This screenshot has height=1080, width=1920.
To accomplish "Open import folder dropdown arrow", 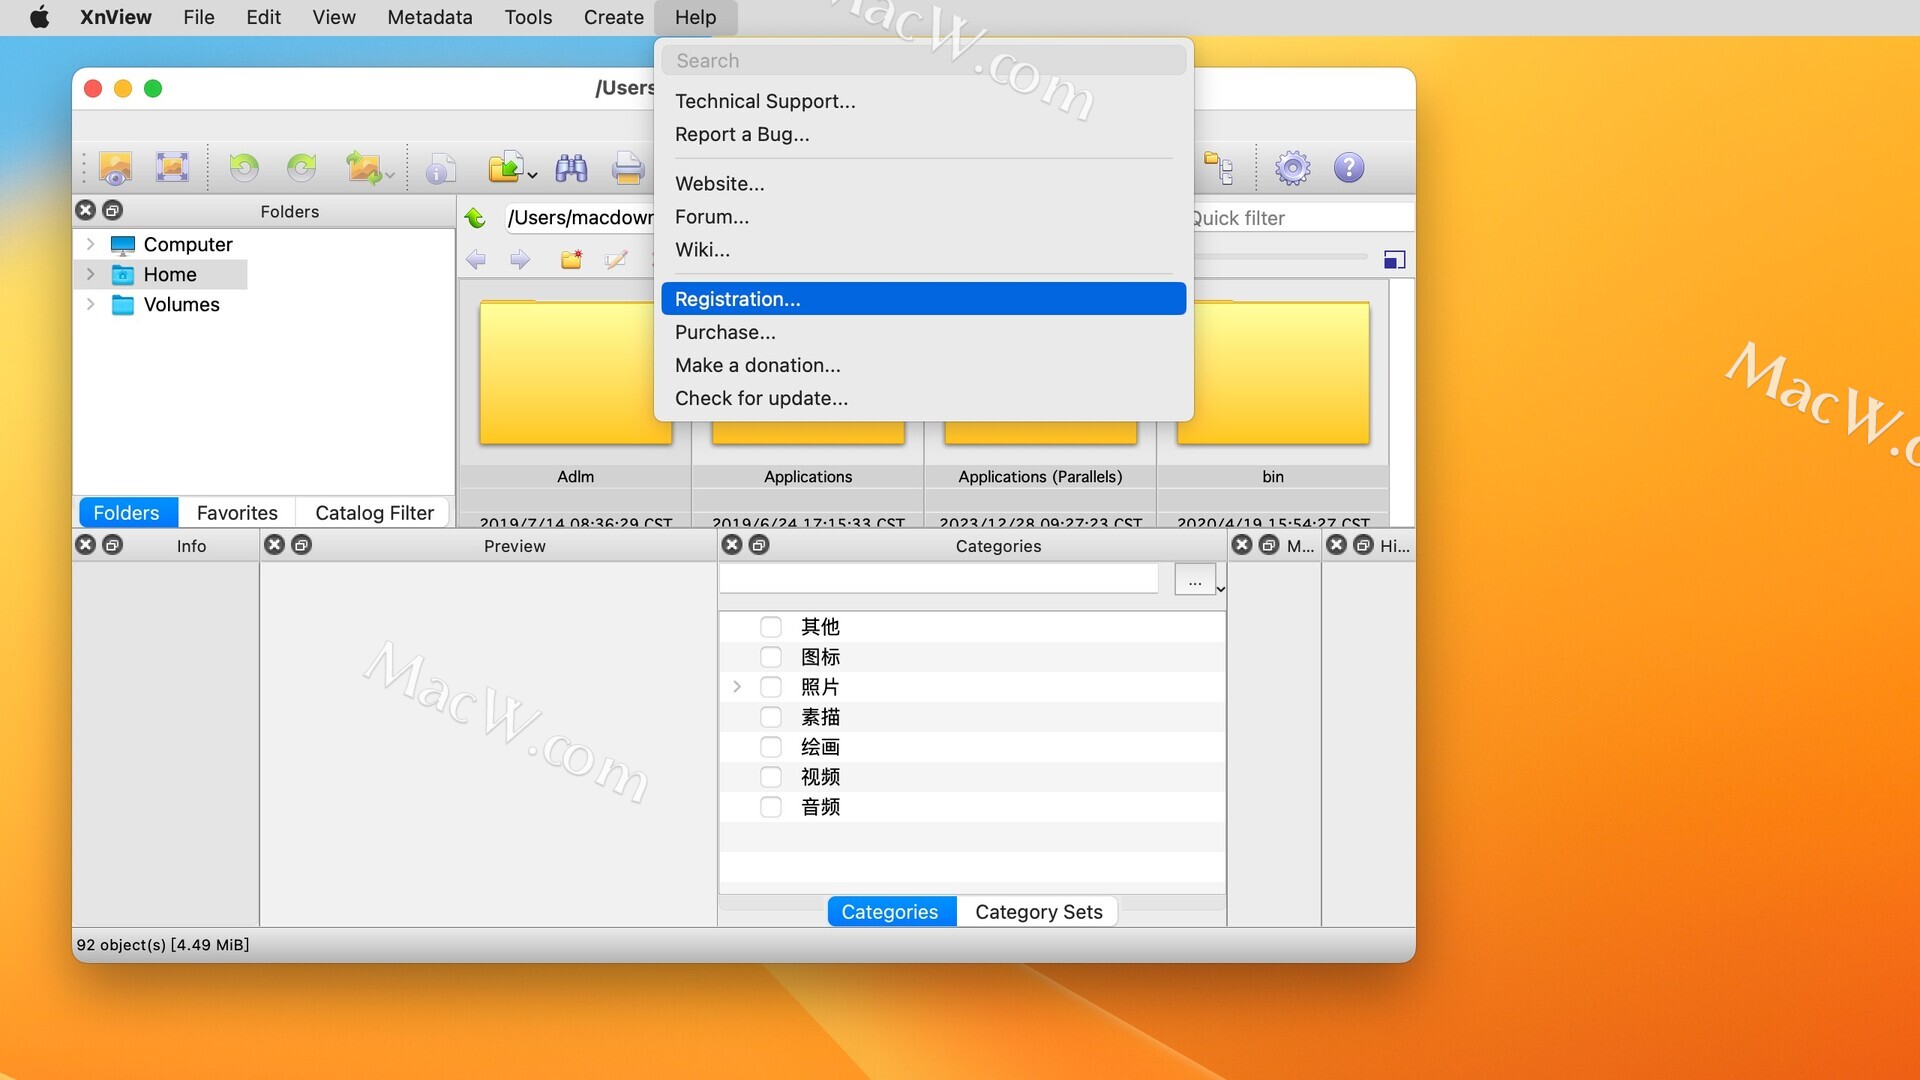I will coord(532,176).
